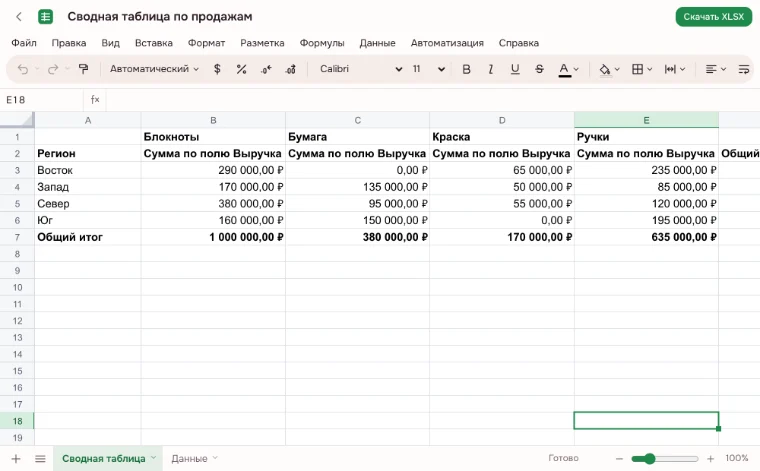Click the fx function icon
760x471 pixels.
(95, 100)
